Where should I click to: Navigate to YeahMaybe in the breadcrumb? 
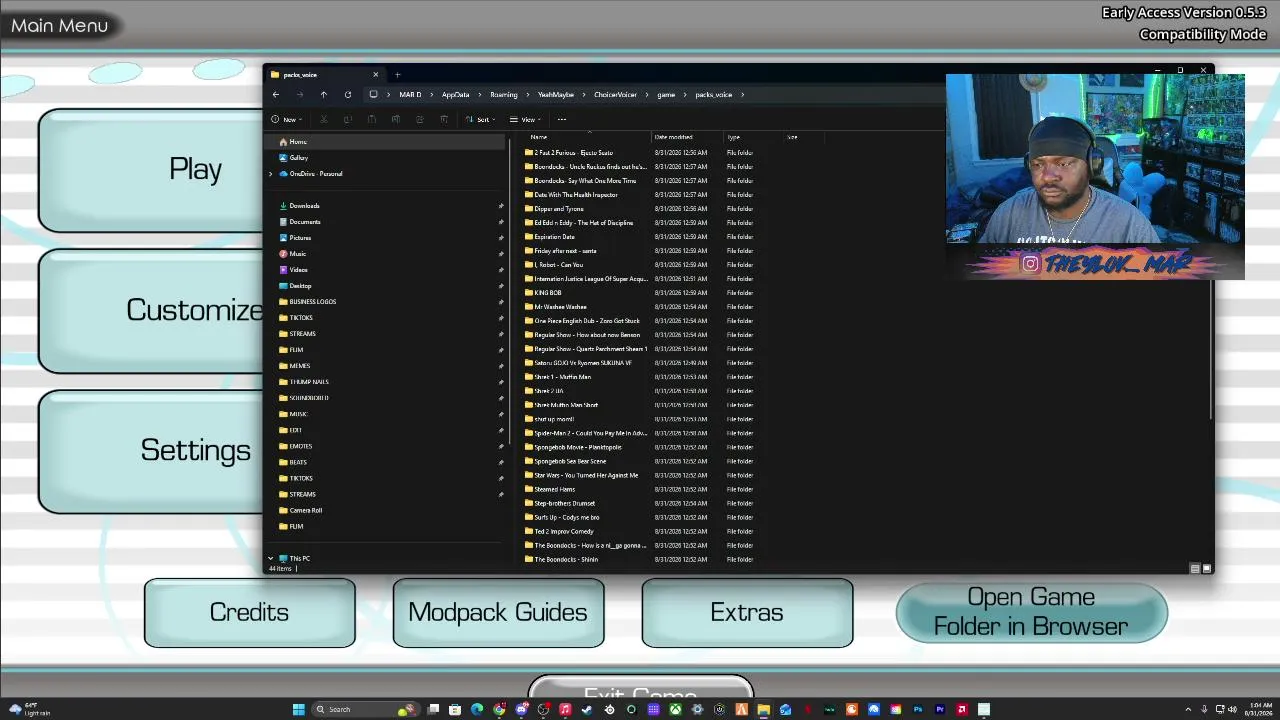pyautogui.click(x=556, y=95)
